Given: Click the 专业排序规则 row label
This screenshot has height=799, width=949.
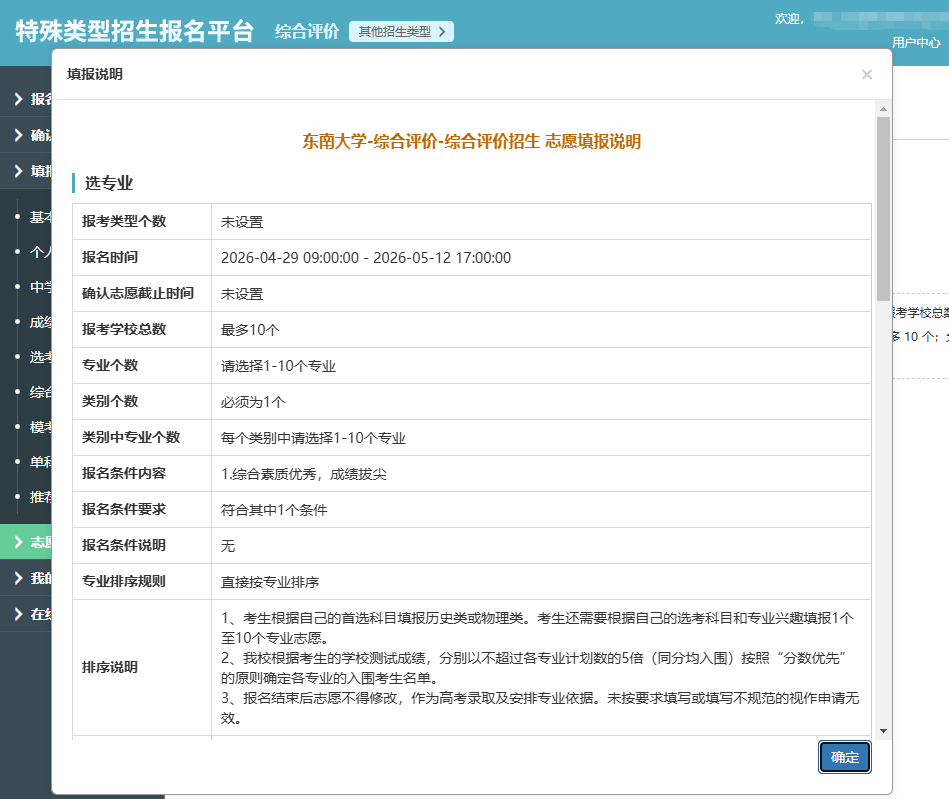Looking at the screenshot, I should tap(123, 581).
